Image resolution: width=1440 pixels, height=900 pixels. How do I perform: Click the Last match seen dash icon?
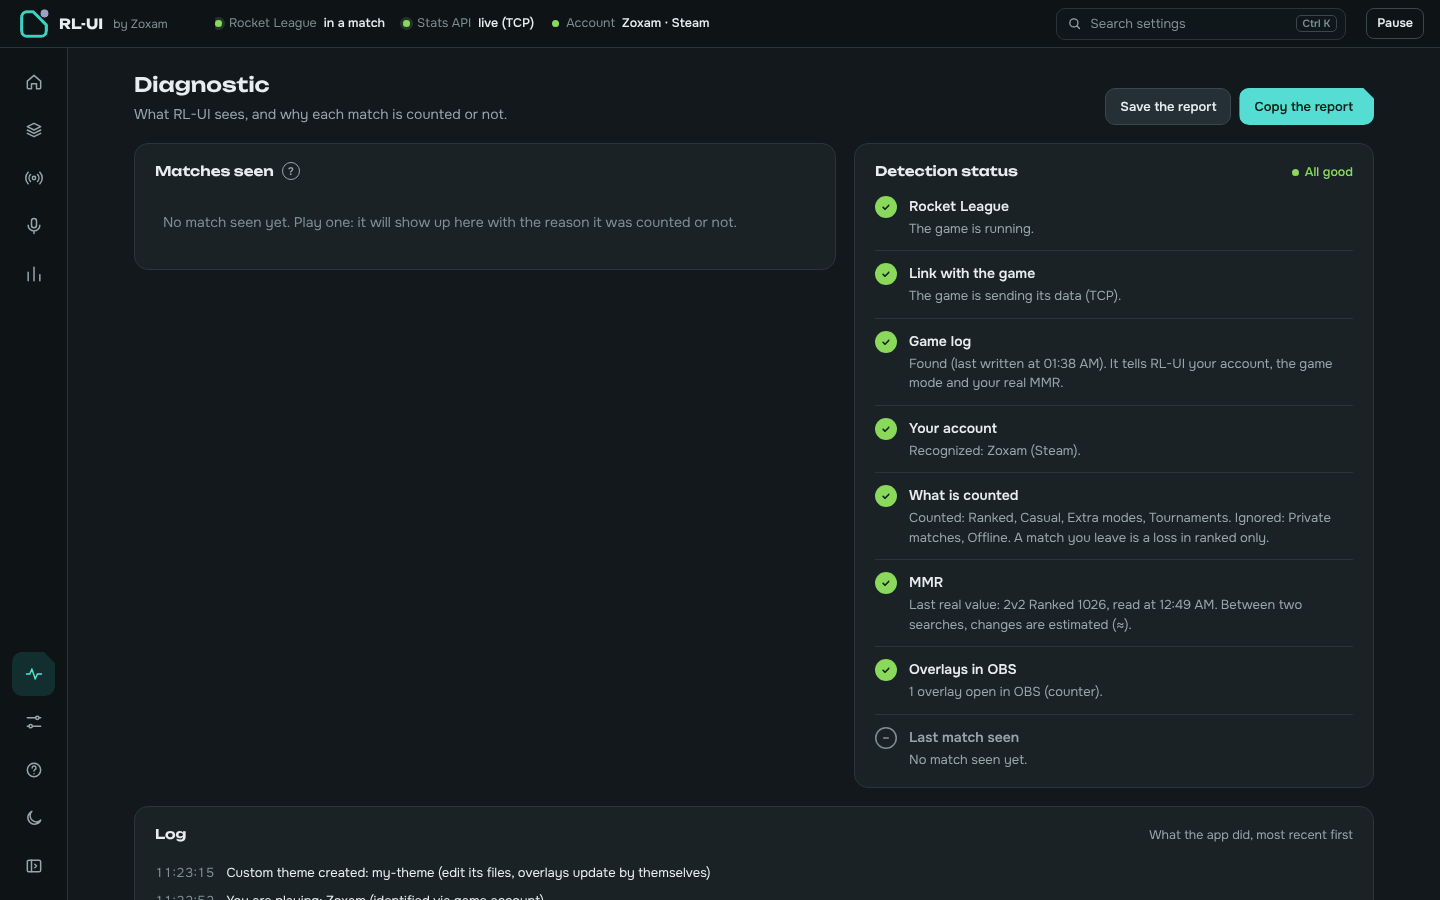pyautogui.click(x=886, y=738)
